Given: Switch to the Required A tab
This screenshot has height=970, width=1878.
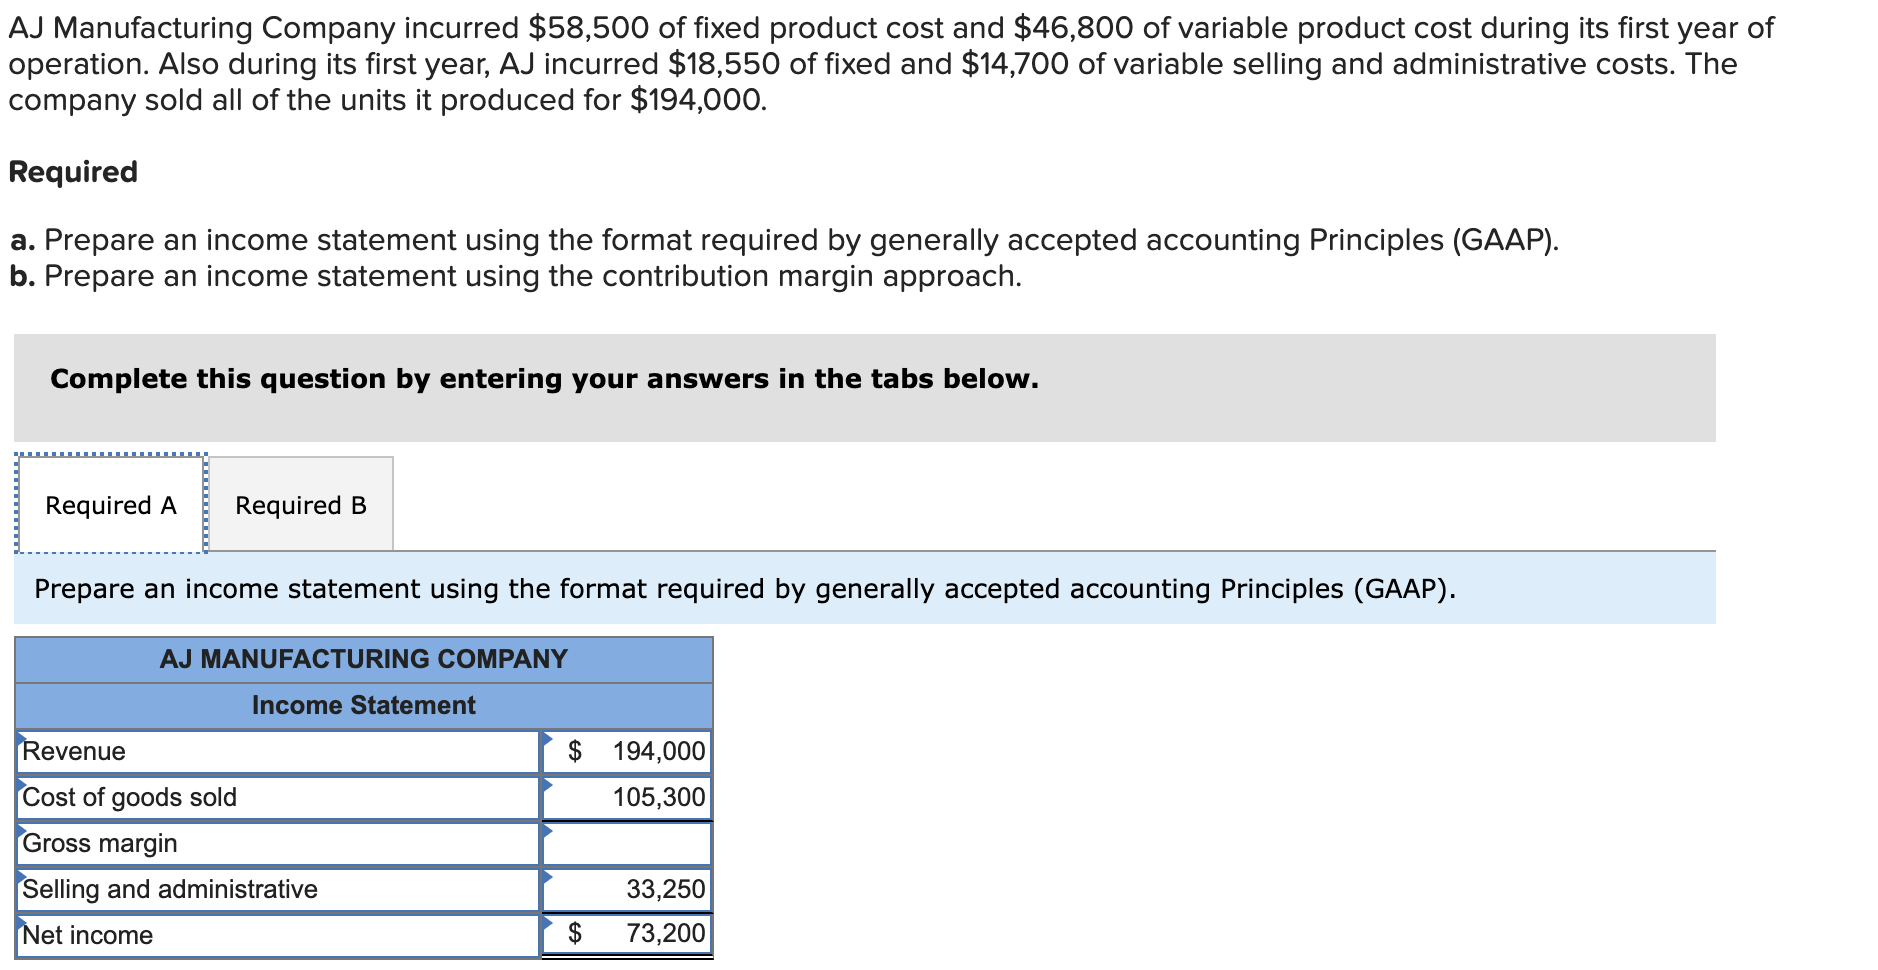Looking at the screenshot, I should pos(110,504).
